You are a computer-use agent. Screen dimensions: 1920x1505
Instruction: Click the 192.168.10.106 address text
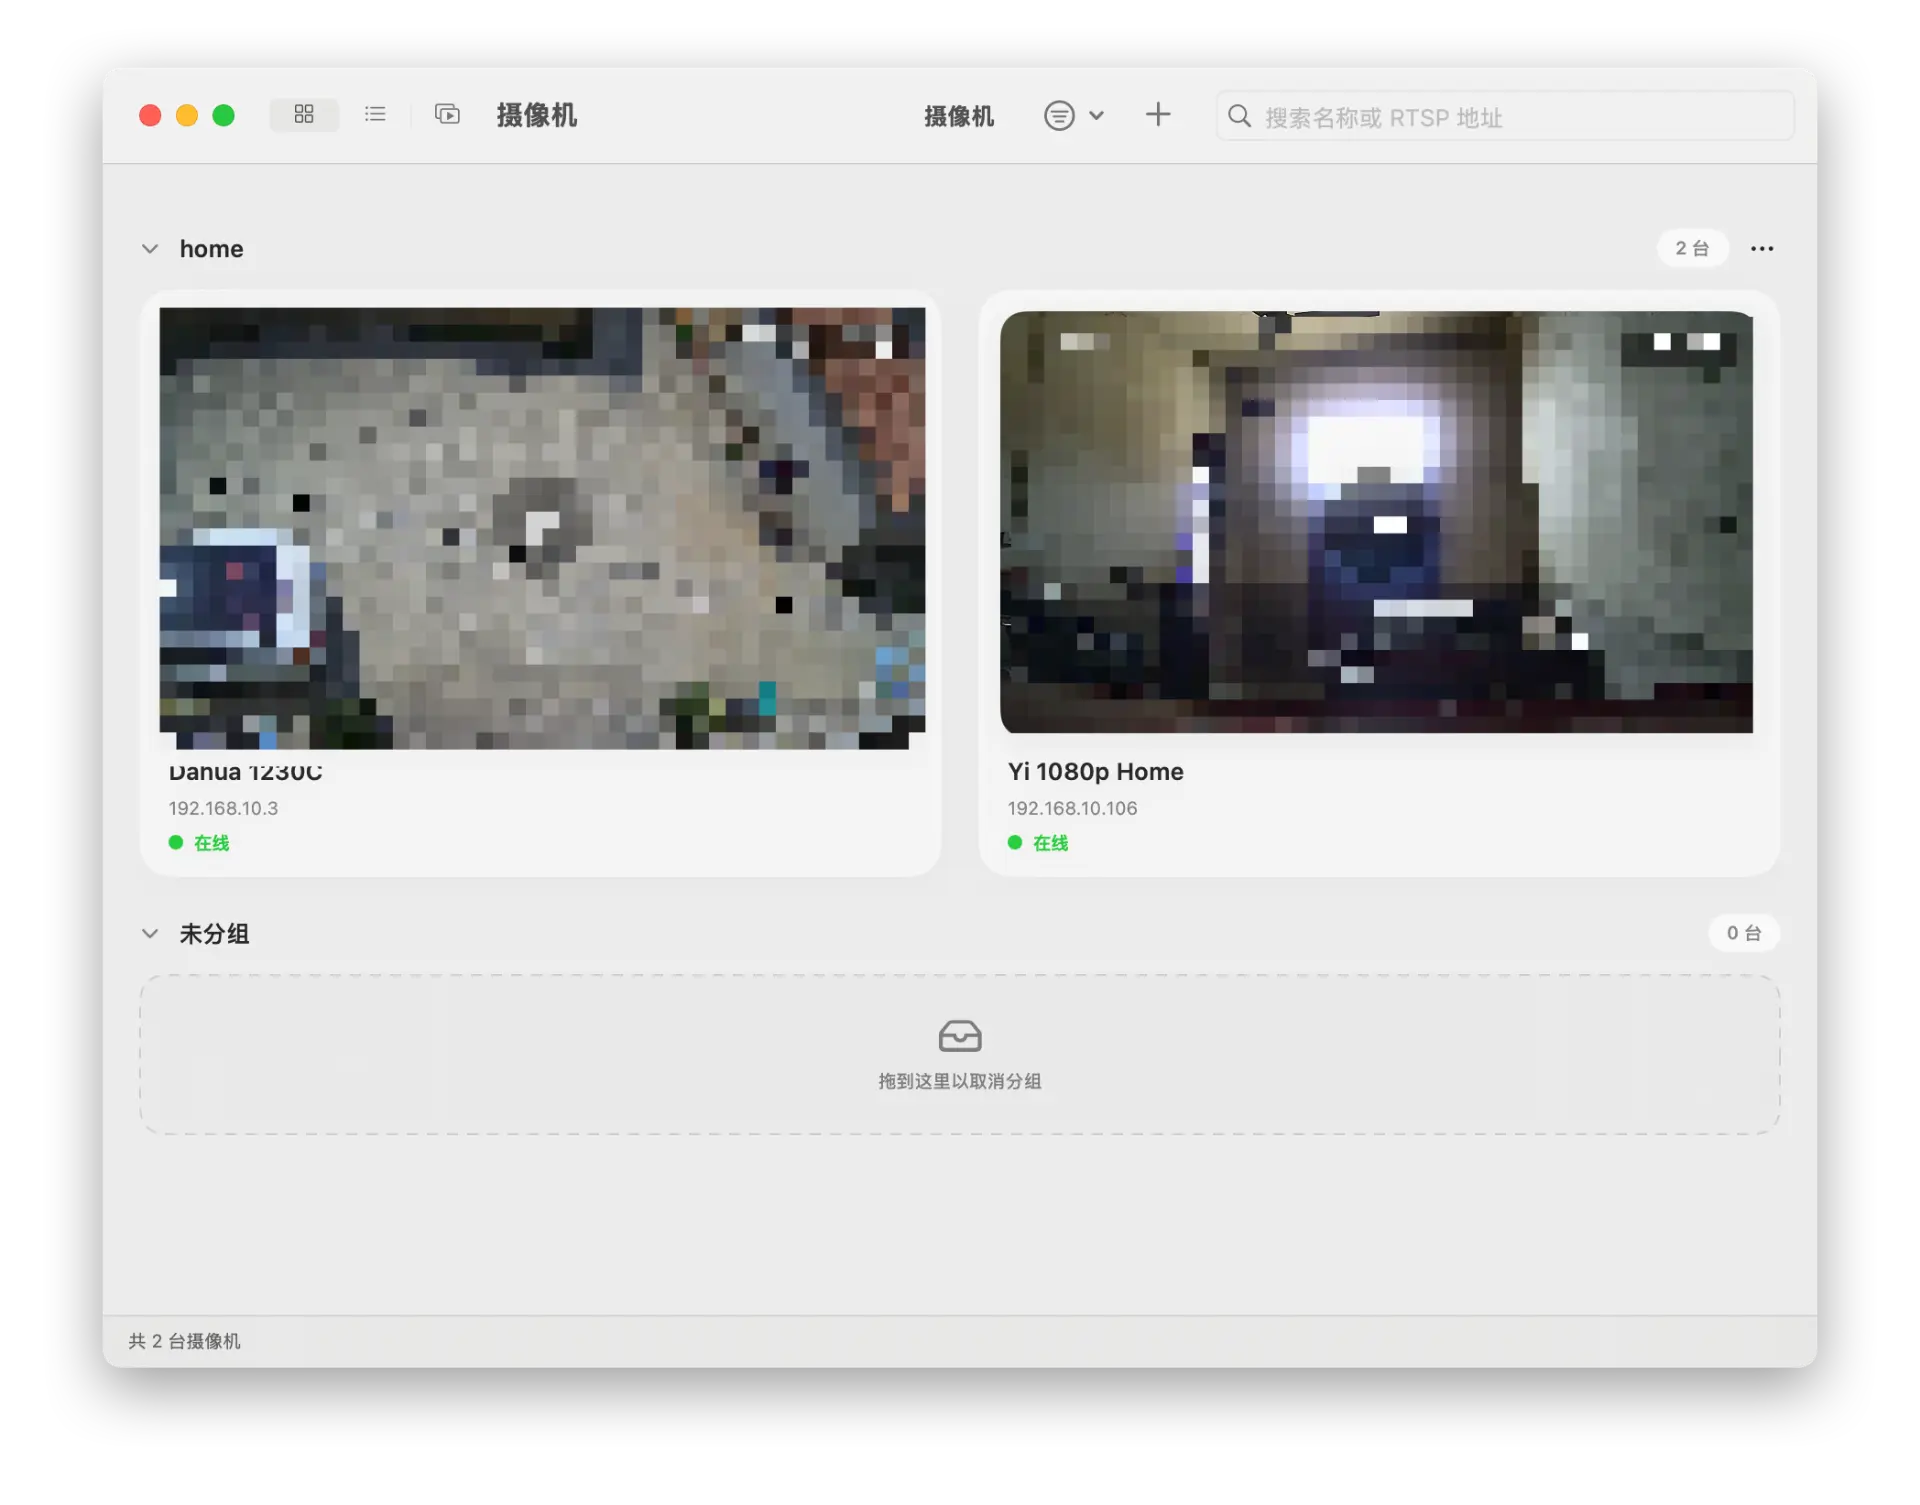point(1072,808)
